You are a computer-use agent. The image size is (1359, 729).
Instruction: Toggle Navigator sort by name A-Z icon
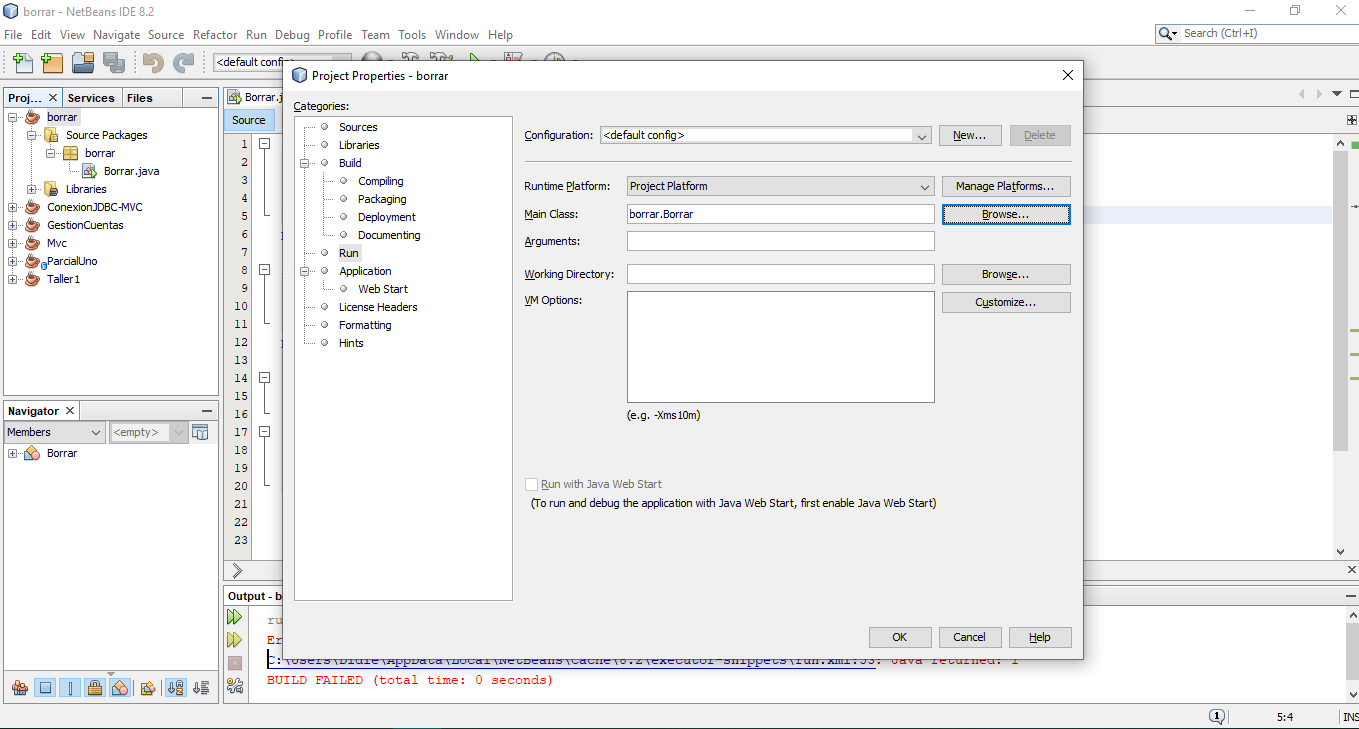[x=175, y=688]
